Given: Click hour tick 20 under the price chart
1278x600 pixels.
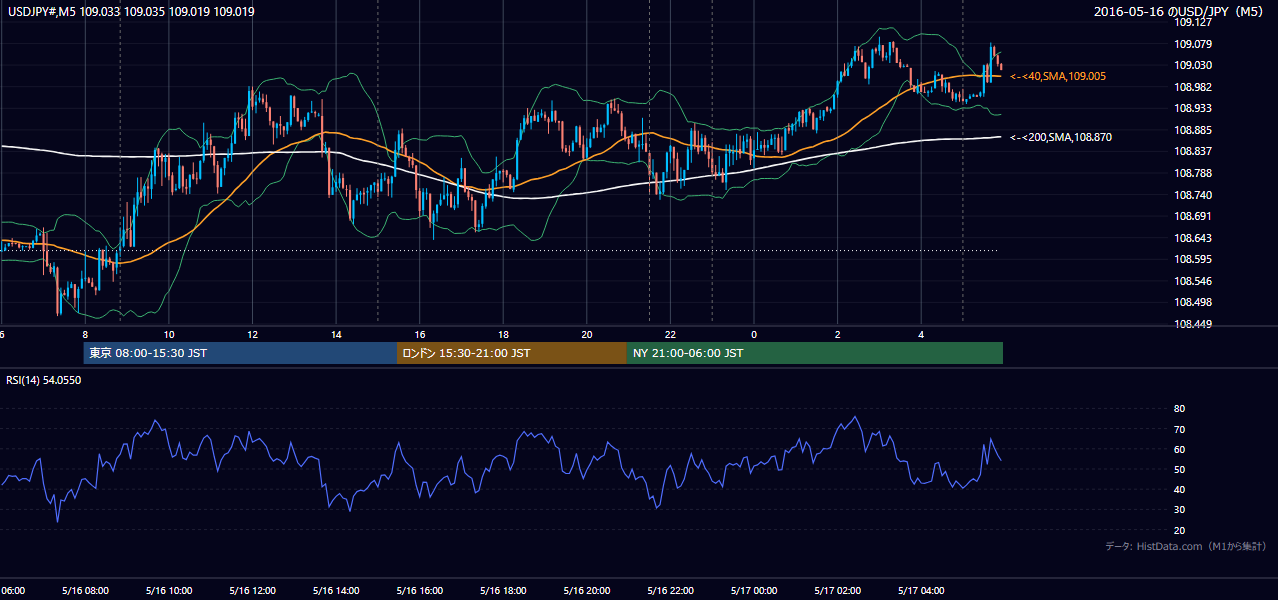Looking at the screenshot, I should click(x=587, y=334).
